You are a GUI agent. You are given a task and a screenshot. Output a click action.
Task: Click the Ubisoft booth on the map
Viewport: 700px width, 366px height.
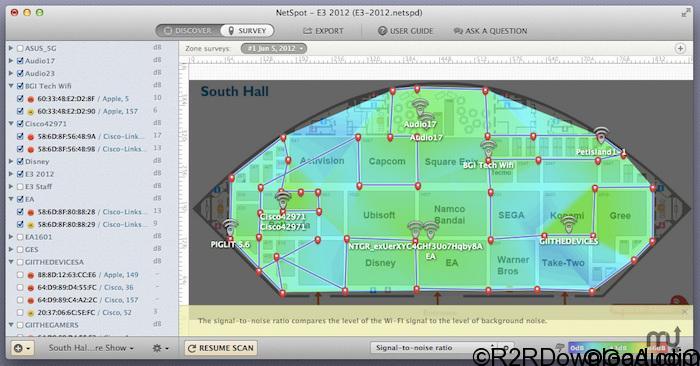tap(379, 215)
